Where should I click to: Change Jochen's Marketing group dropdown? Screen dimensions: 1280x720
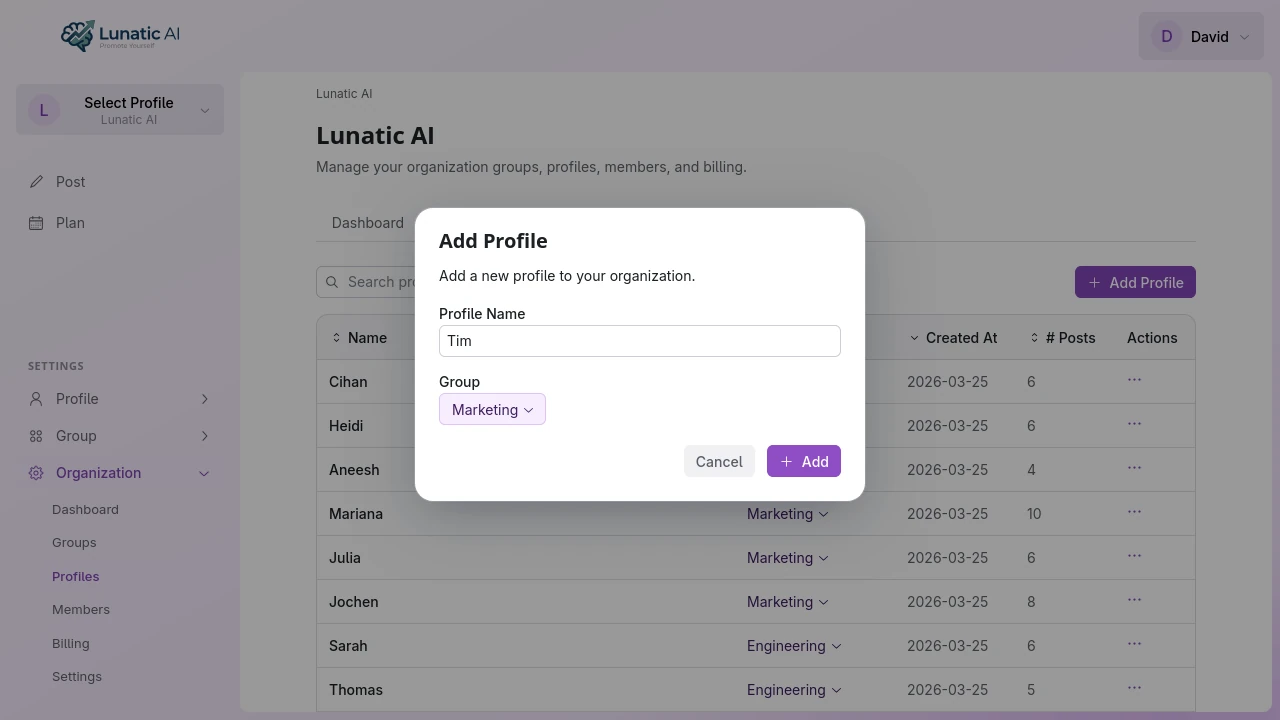click(x=788, y=601)
